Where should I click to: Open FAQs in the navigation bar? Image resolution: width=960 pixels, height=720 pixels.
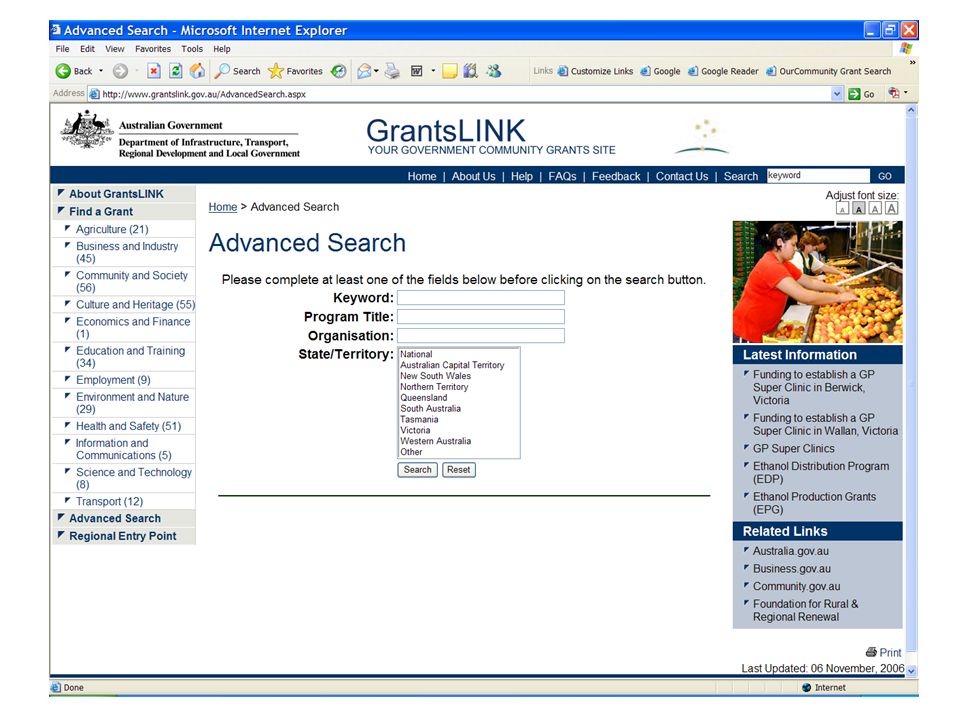[x=562, y=176]
